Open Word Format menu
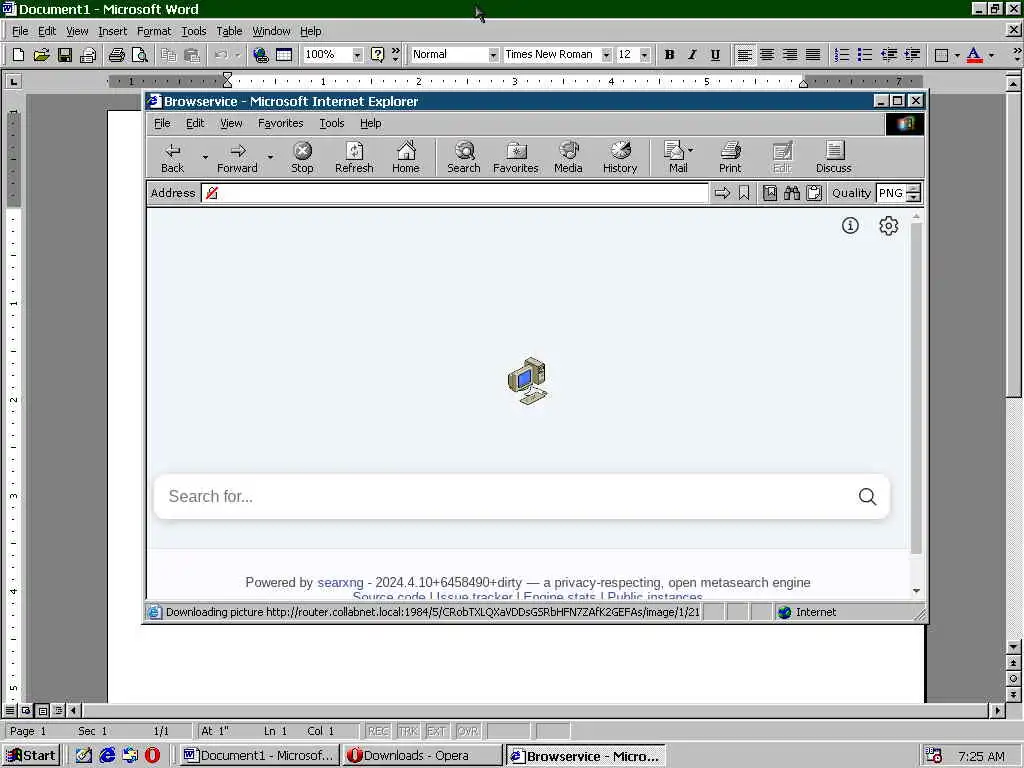This screenshot has width=1024, height=768. (x=153, y=31)
